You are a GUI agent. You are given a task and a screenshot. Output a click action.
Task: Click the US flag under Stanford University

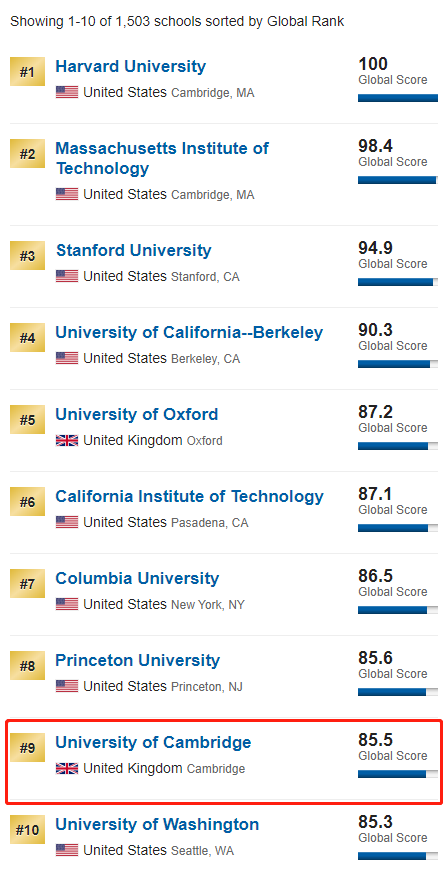pos(67,276)
